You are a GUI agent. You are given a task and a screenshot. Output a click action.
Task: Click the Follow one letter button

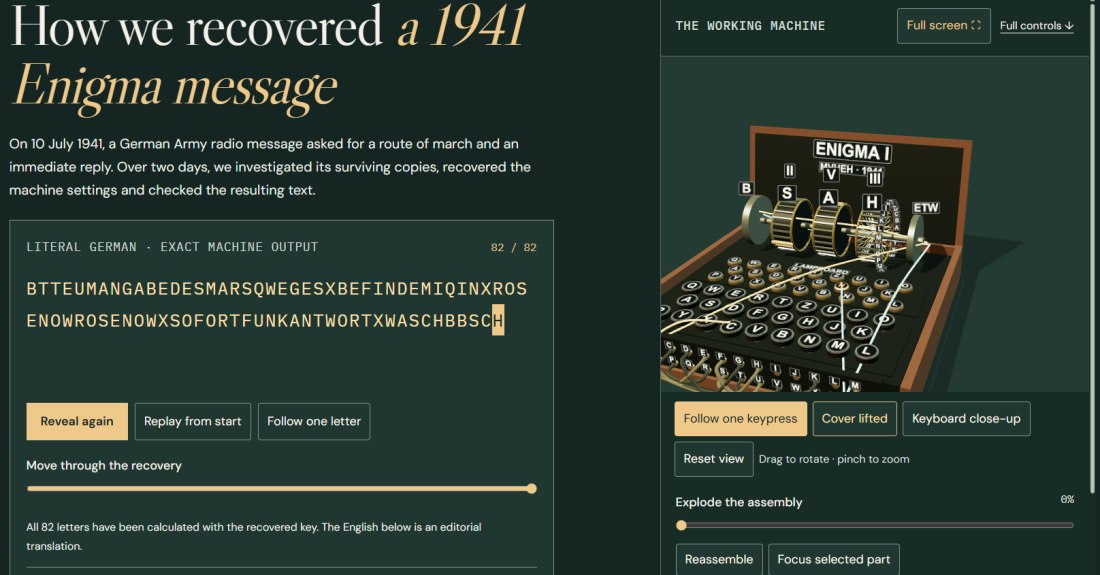pos(314,421)
